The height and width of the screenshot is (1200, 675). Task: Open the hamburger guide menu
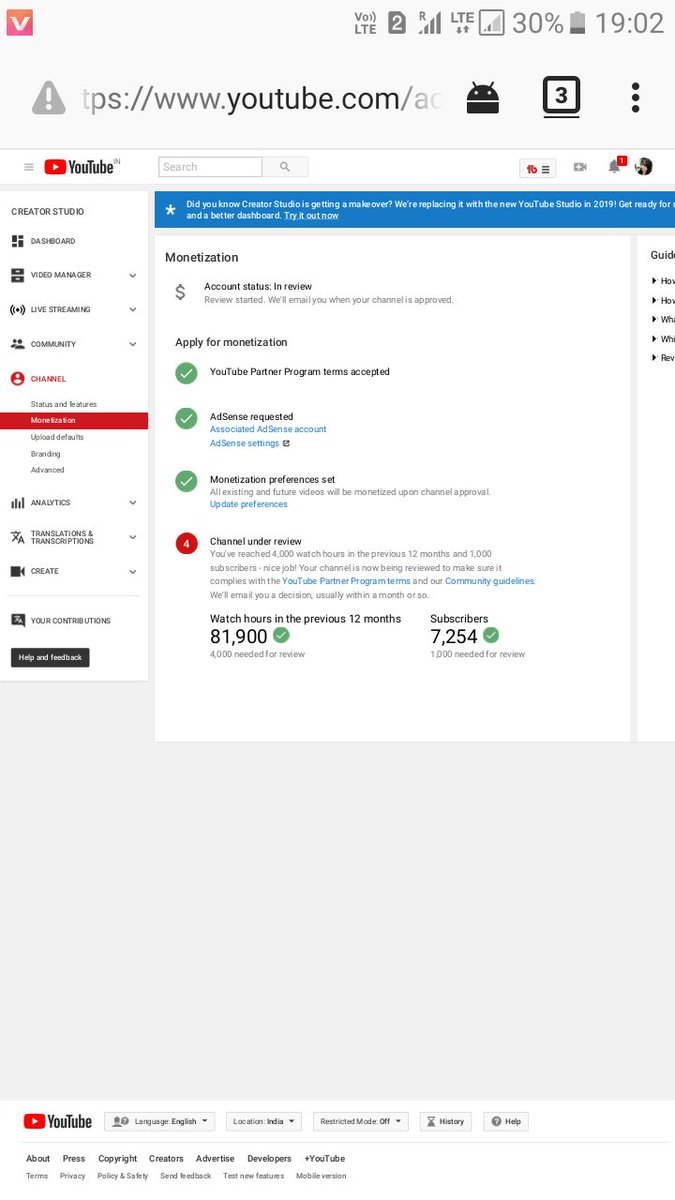(x=29, y=167)
